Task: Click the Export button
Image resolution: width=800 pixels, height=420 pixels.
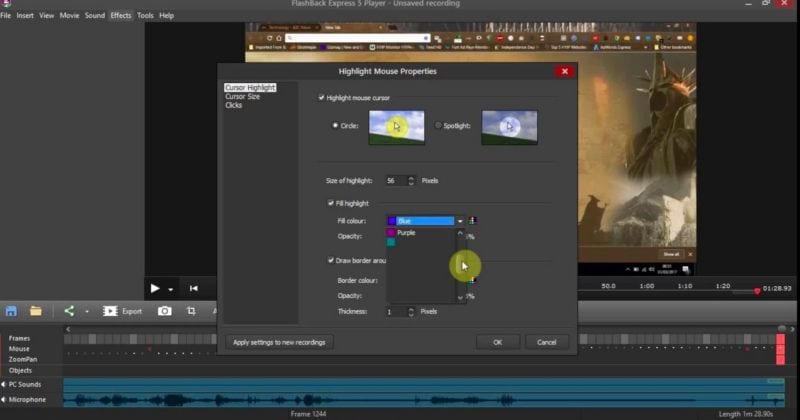Action: [122, 311]
